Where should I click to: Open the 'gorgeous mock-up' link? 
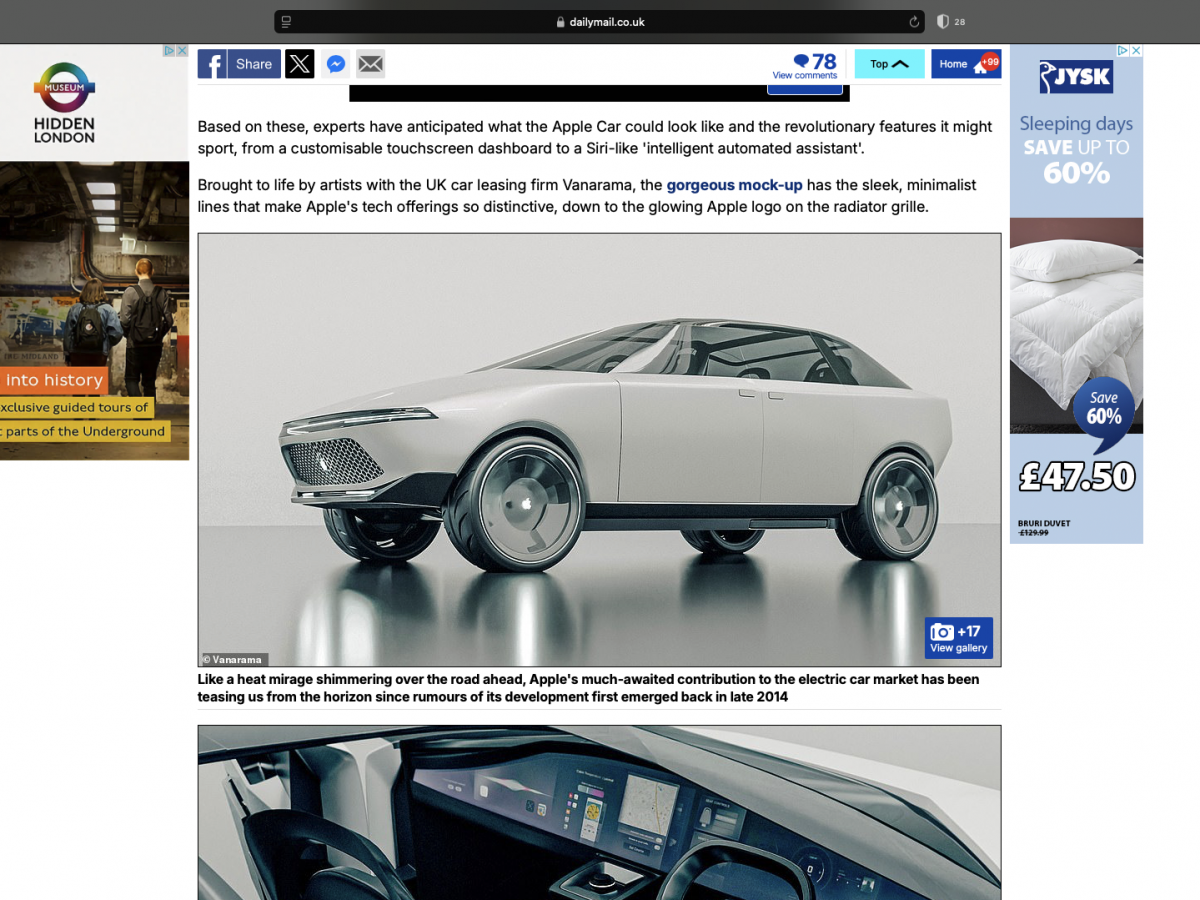734,185
